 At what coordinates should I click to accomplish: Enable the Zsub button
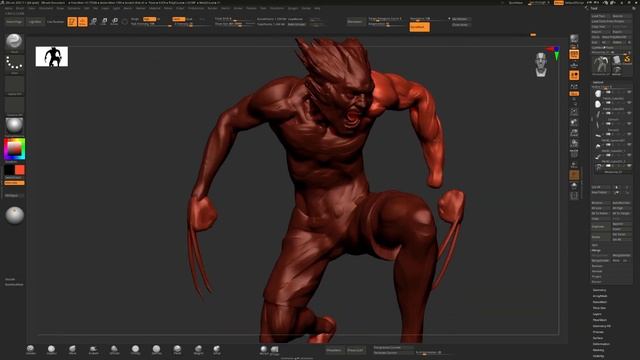[189, 19]
